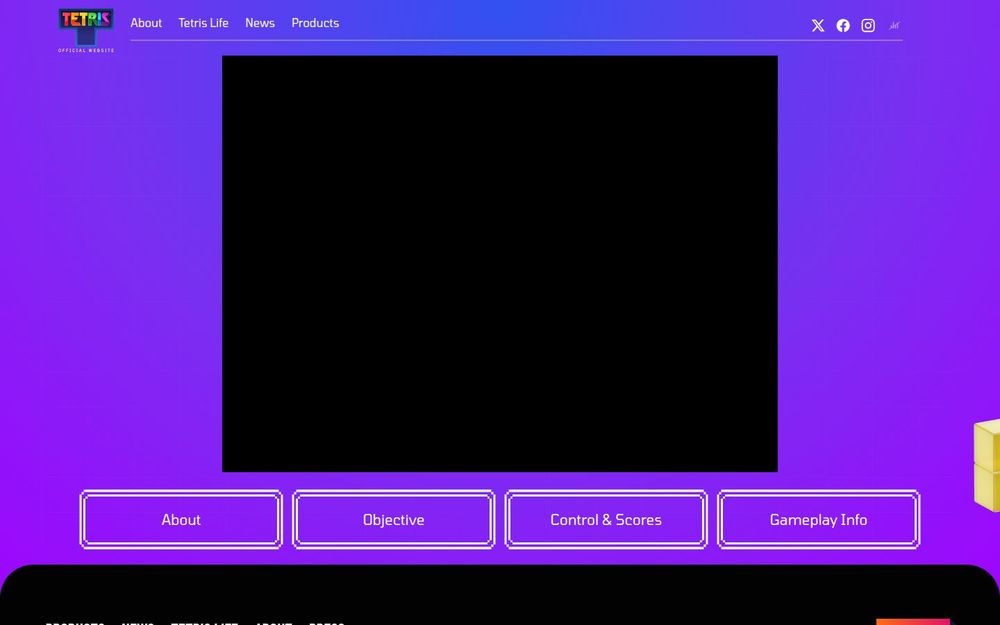The height and width of the screenshot is (625, 1000).
Task: Open the Instagram social link
Action: pos(868,26)
